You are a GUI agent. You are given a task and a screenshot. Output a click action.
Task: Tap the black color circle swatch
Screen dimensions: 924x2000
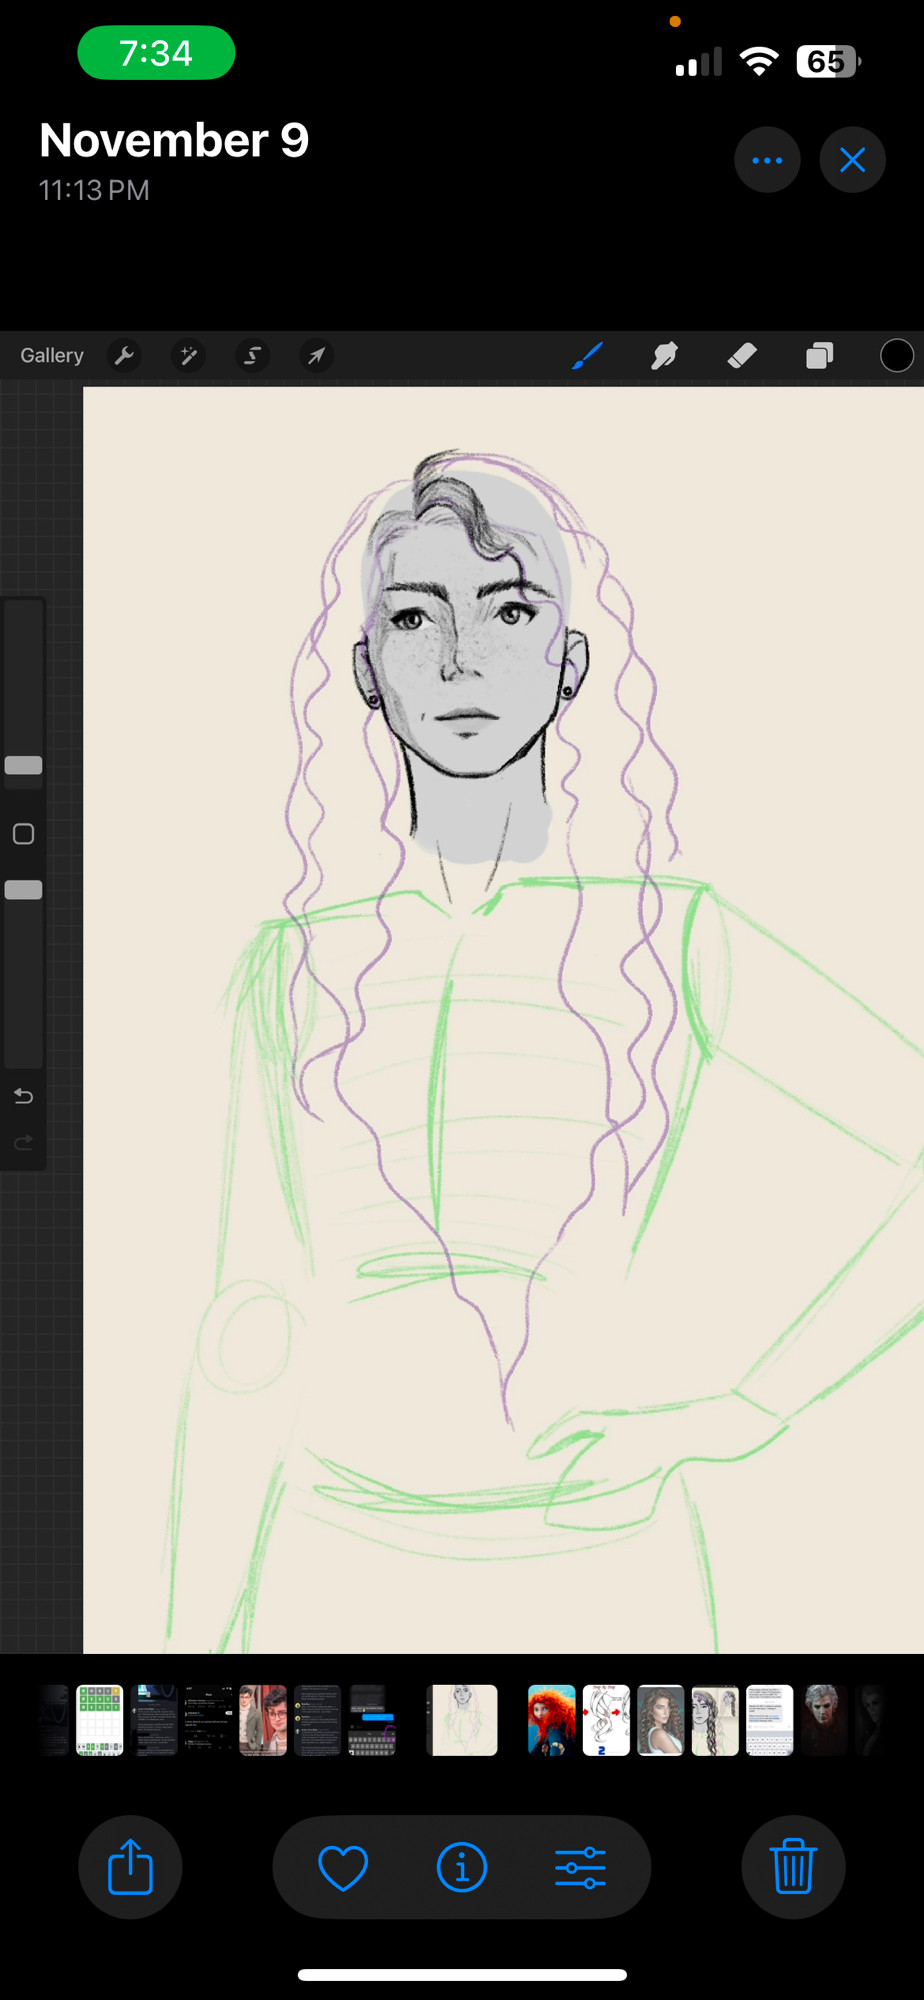tap(897, 355)
